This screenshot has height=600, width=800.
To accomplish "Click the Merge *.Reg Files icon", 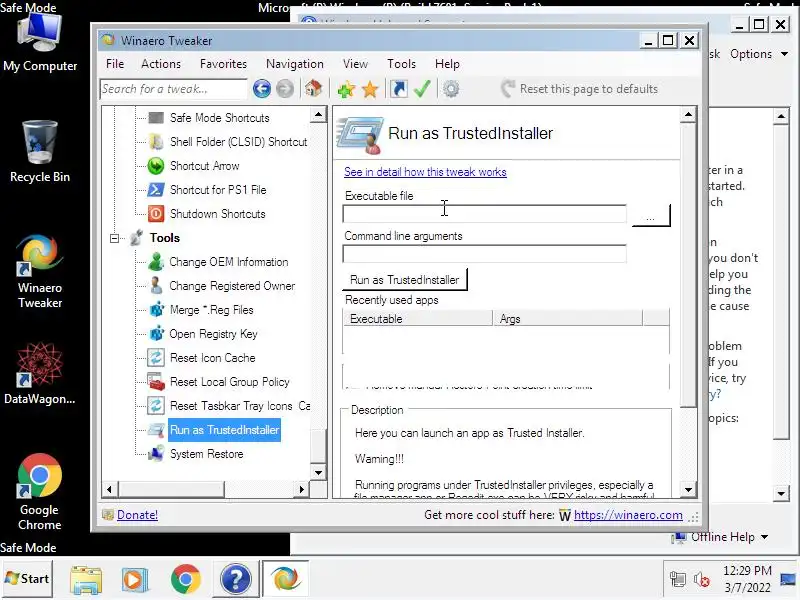I will coord(156,310).
